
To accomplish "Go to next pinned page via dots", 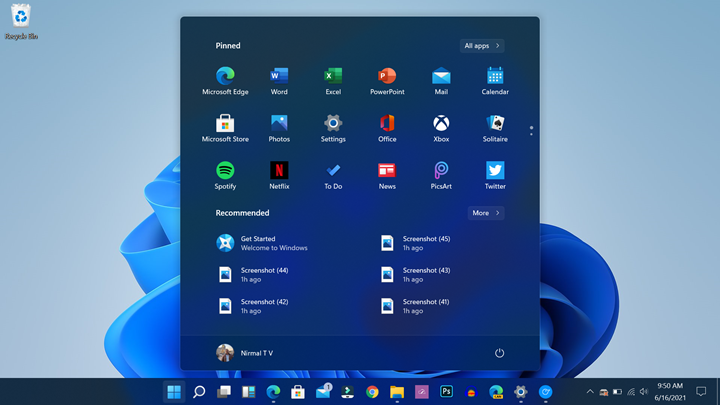I will pos(531,134).
